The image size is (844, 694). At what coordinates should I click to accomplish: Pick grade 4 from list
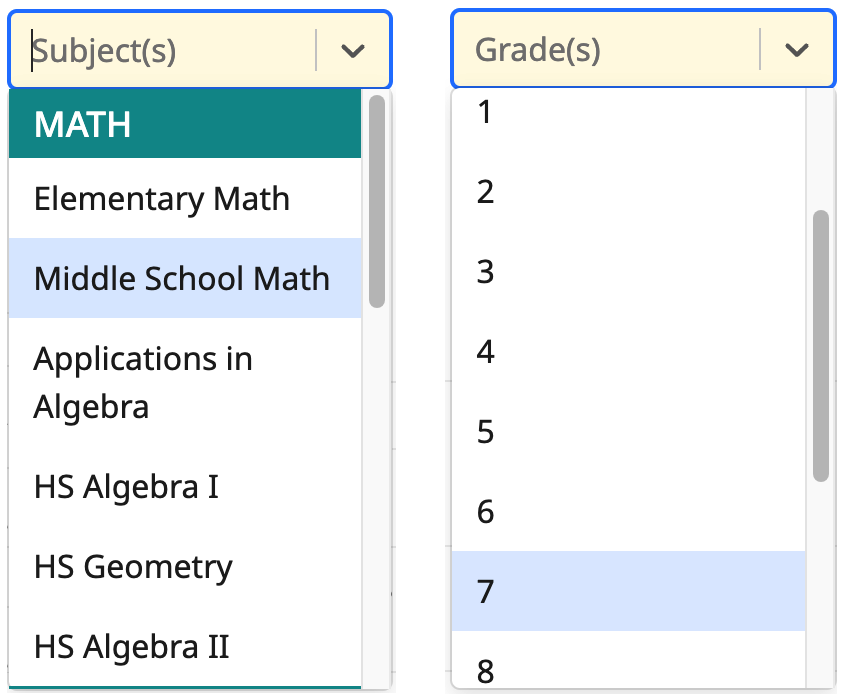click(x=486, y=352)
